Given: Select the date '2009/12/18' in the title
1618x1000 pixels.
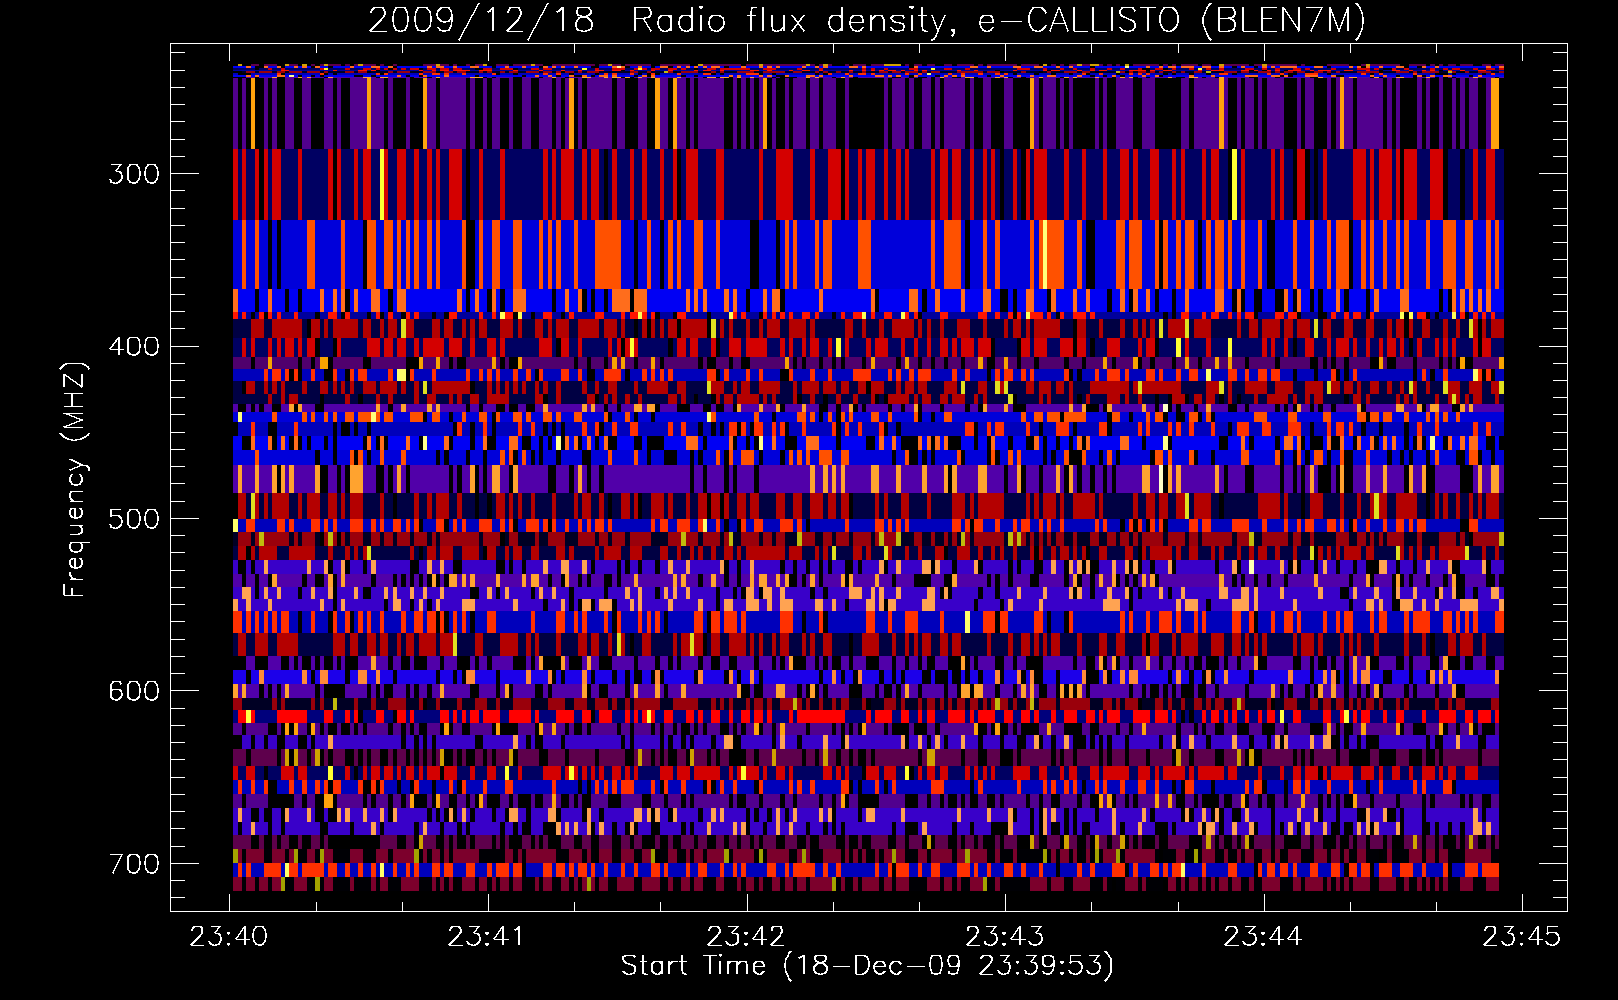Looking at the screenshot, I should click(x=481, y=21).
